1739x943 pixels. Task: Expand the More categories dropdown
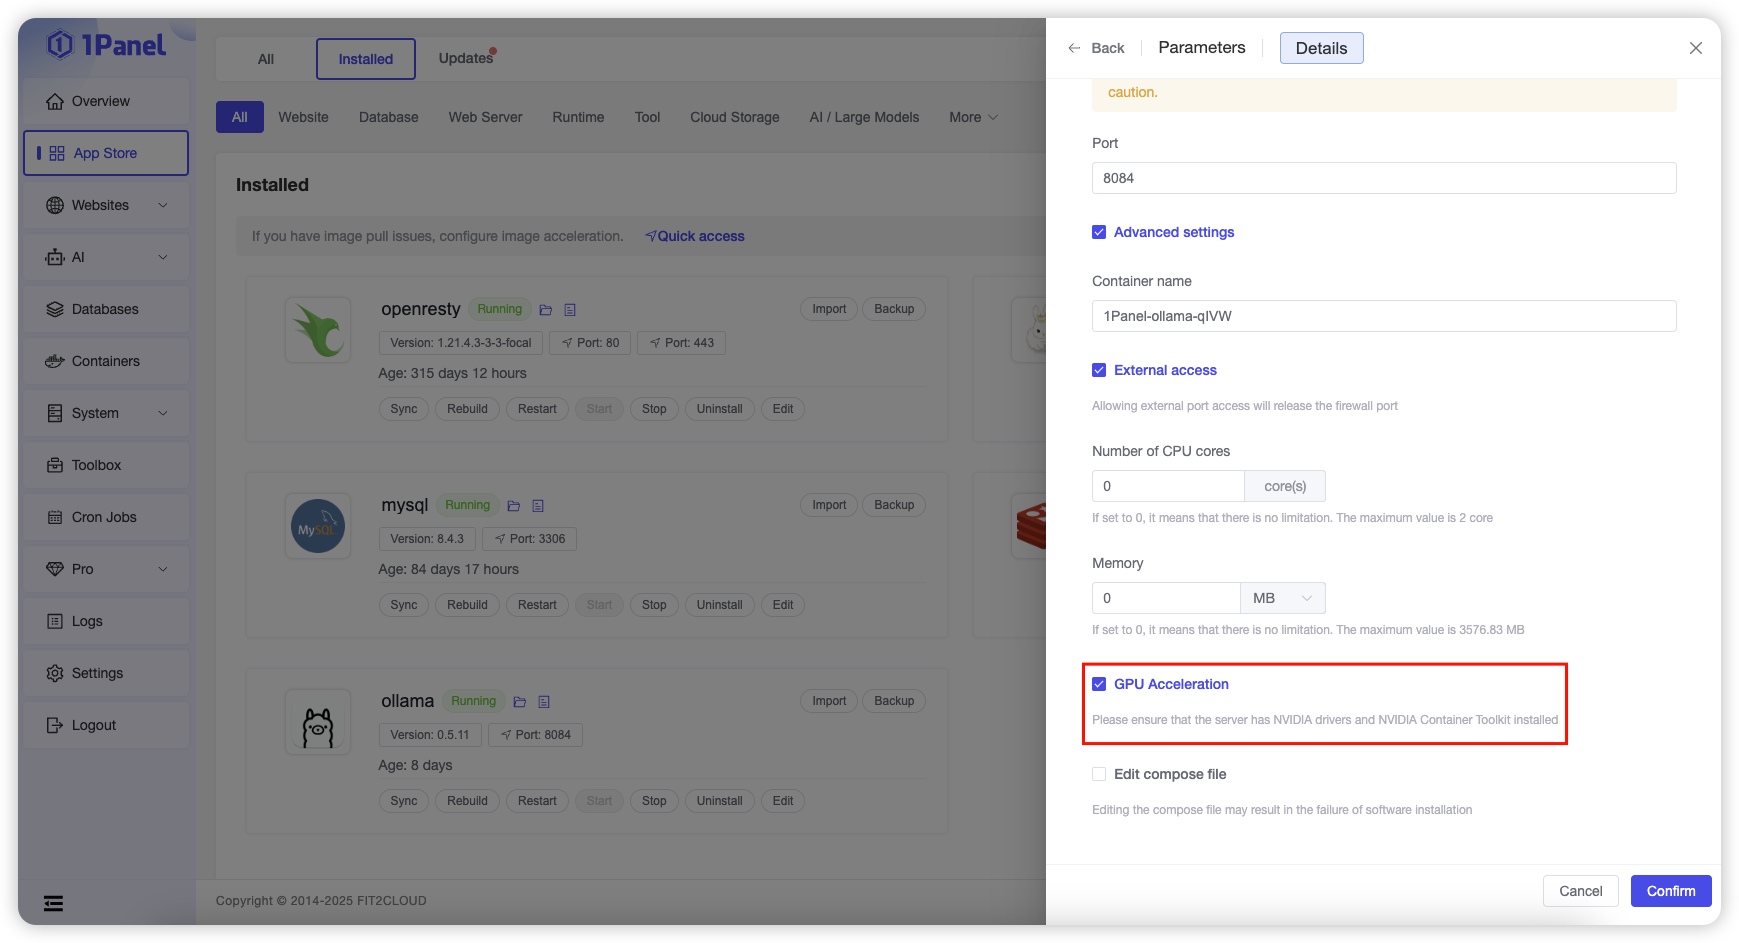(973, 117)
